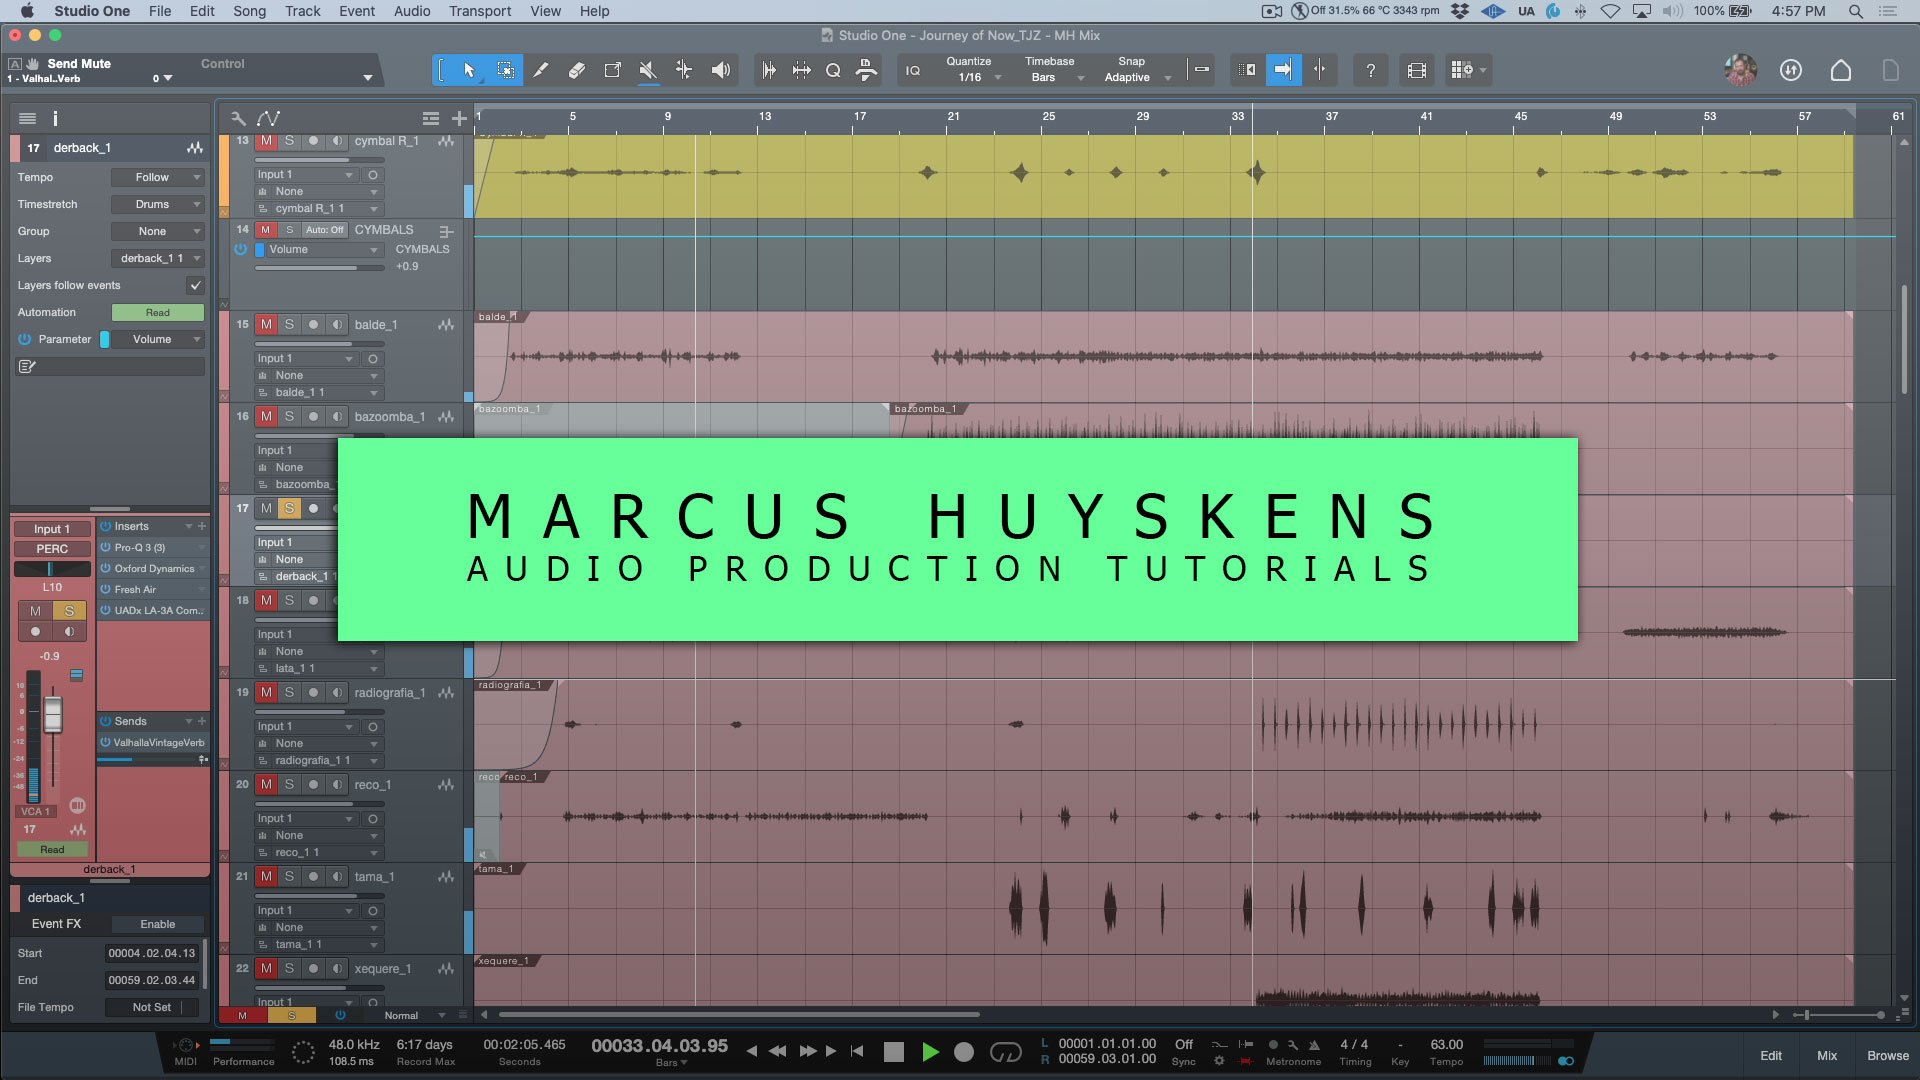Adjust ValhallaVintageVerb send level slider
The image size is (1920, 1080).
click(x=148, y=759)
